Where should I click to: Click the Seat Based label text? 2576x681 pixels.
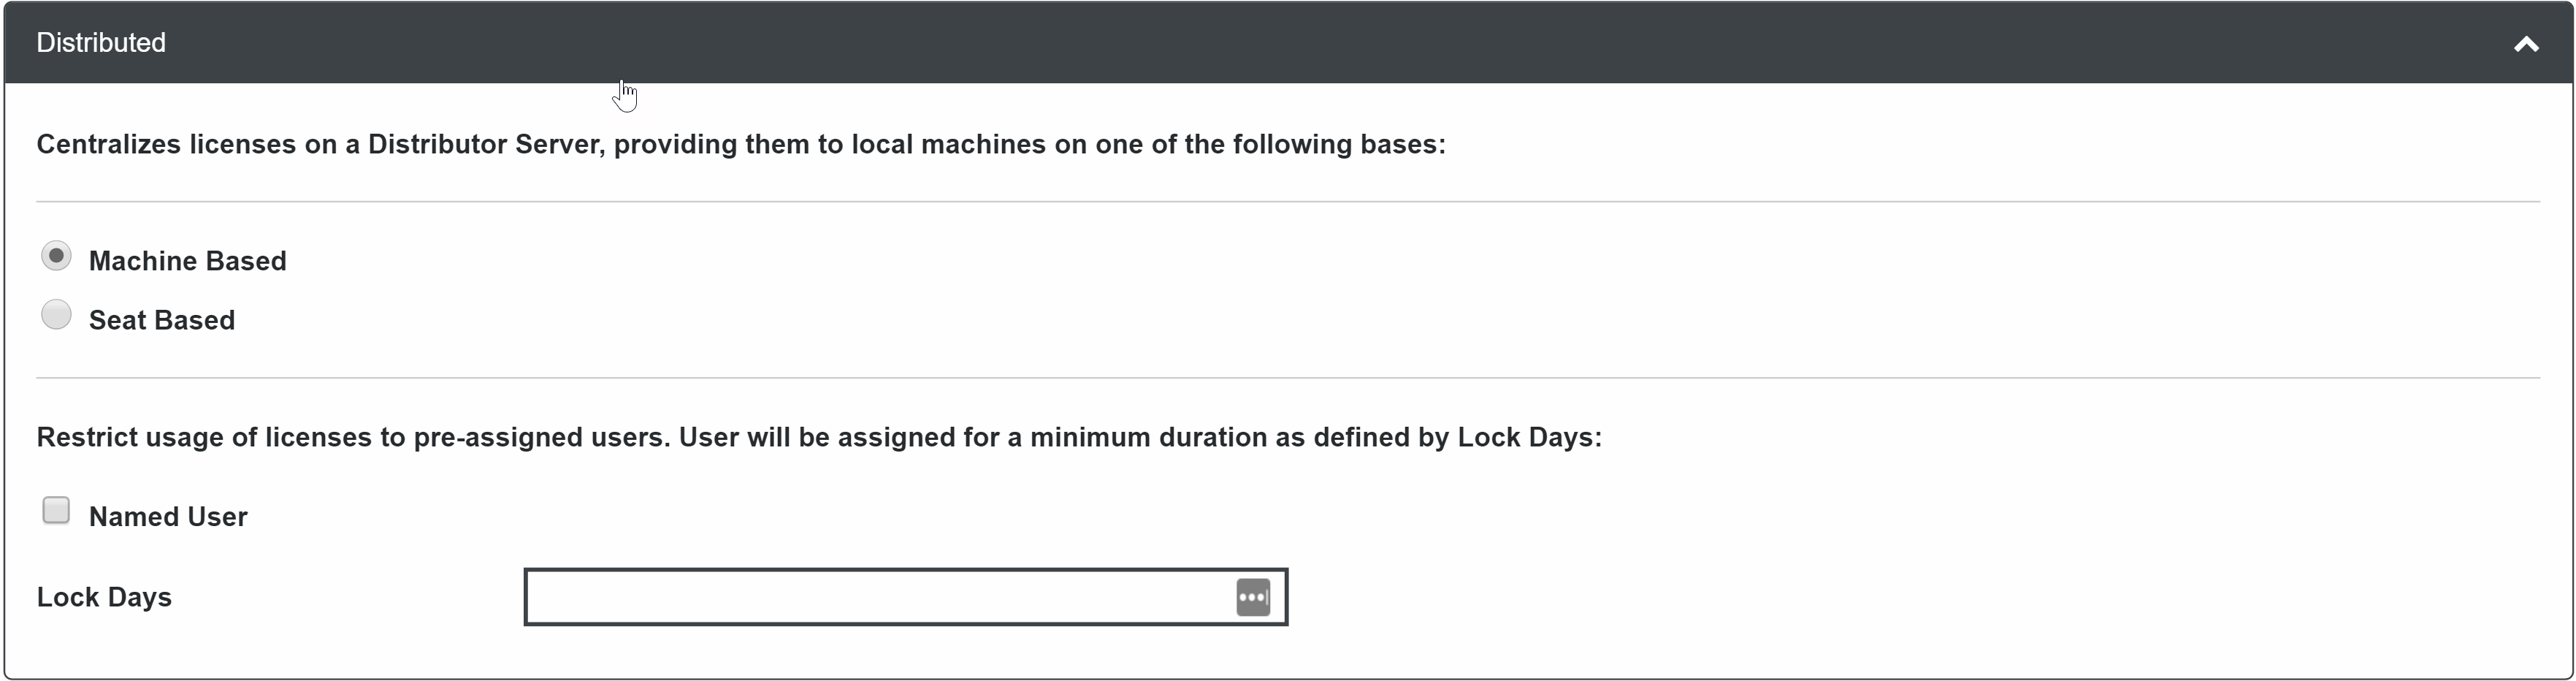pos(161,320)
